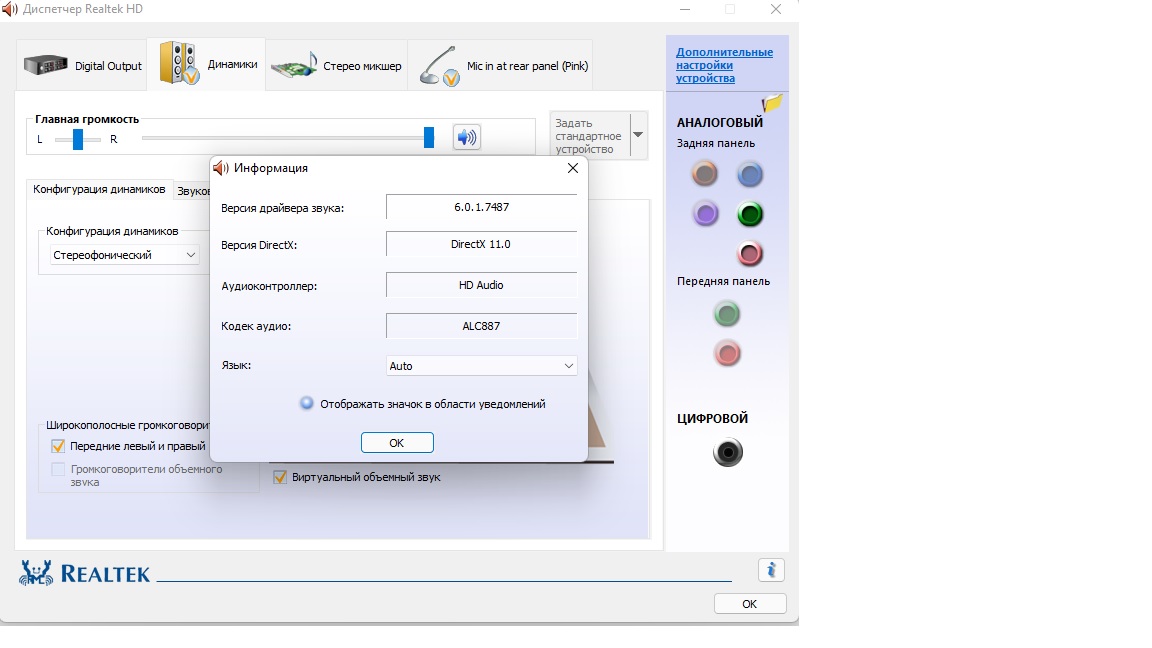Screen dimensions: 1152x648
Task: Click the АНАЛОГОВЫЙ heading
Action: coord(719,123)
